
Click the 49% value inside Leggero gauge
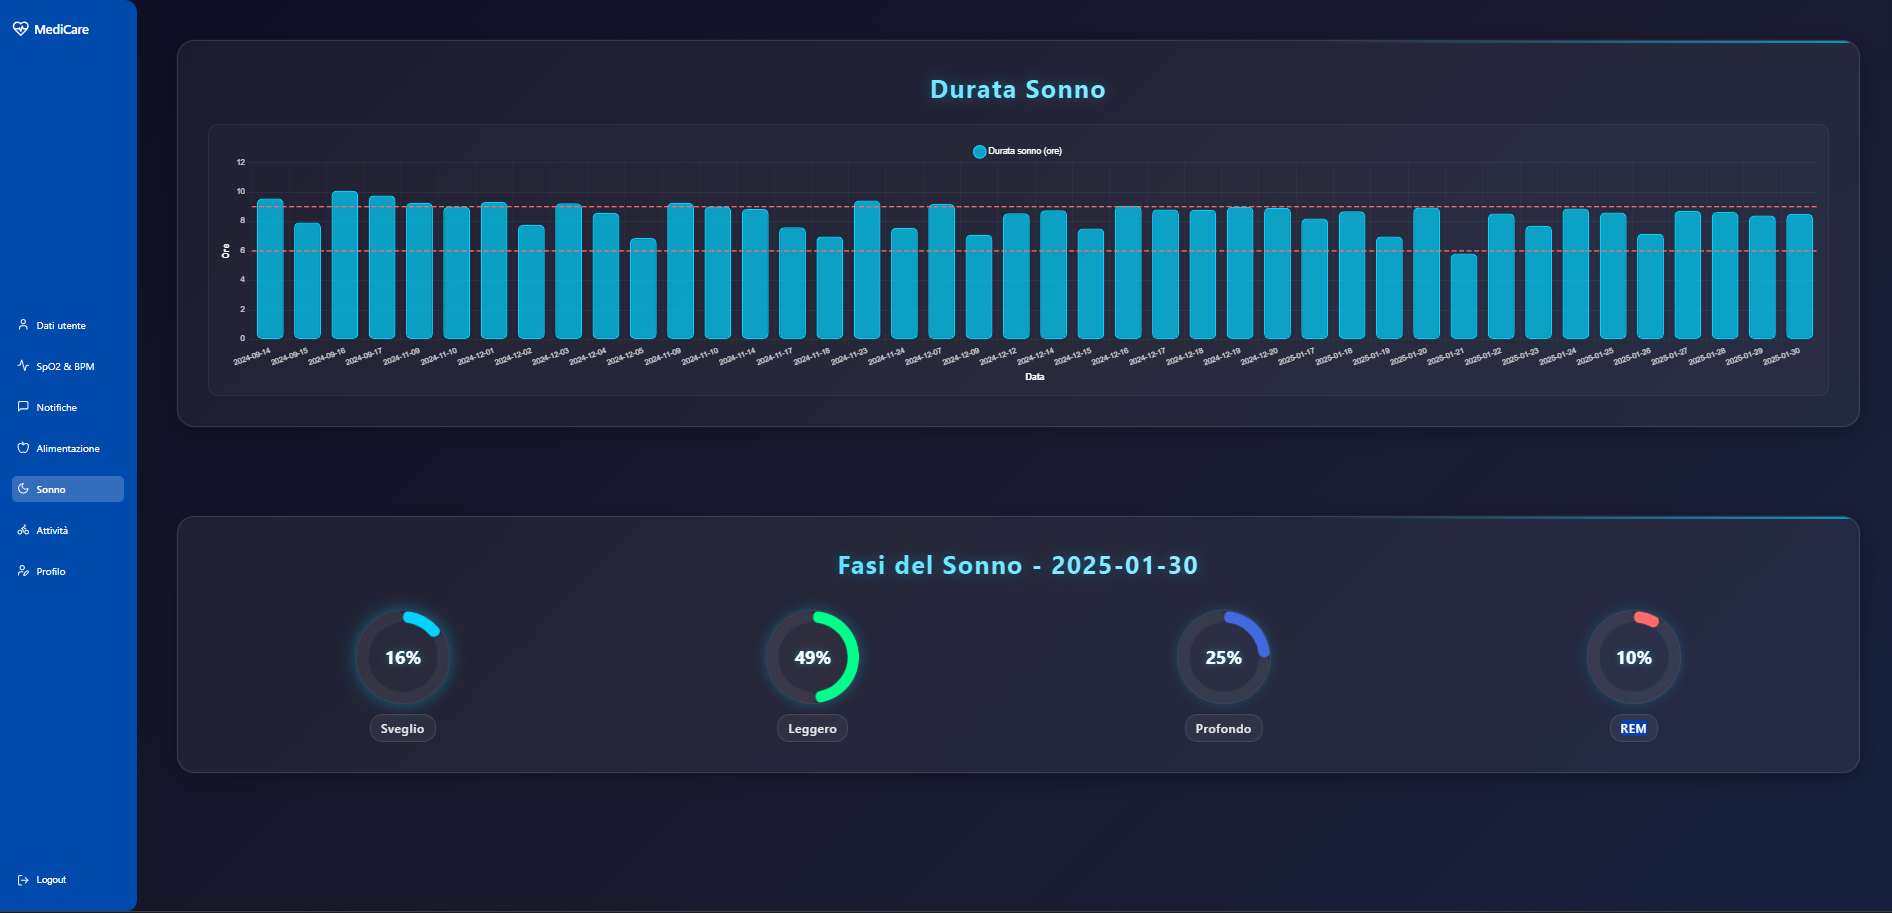pos(812,658)
